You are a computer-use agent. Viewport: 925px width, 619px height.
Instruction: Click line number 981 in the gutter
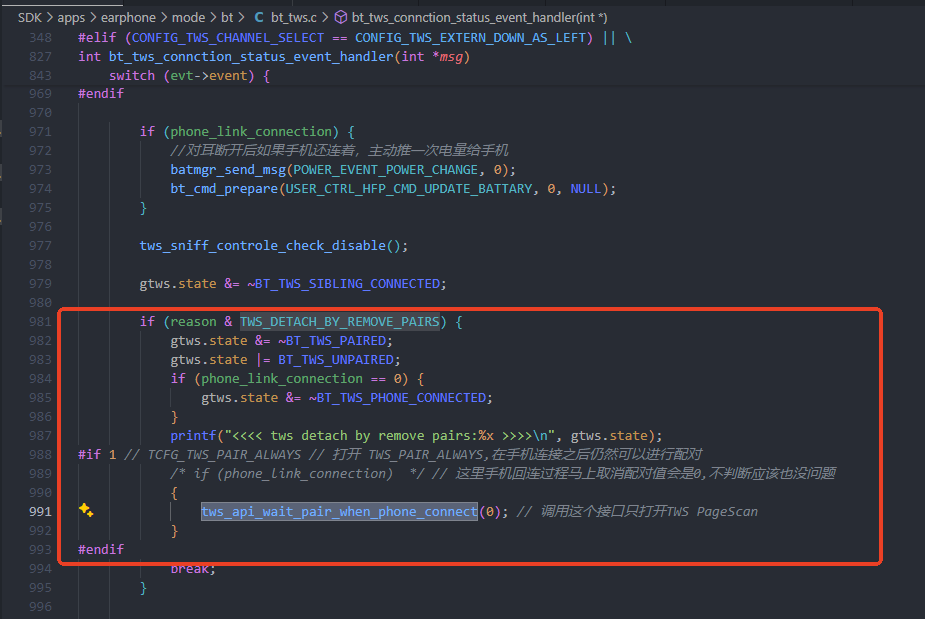click(x=40, y=322)
